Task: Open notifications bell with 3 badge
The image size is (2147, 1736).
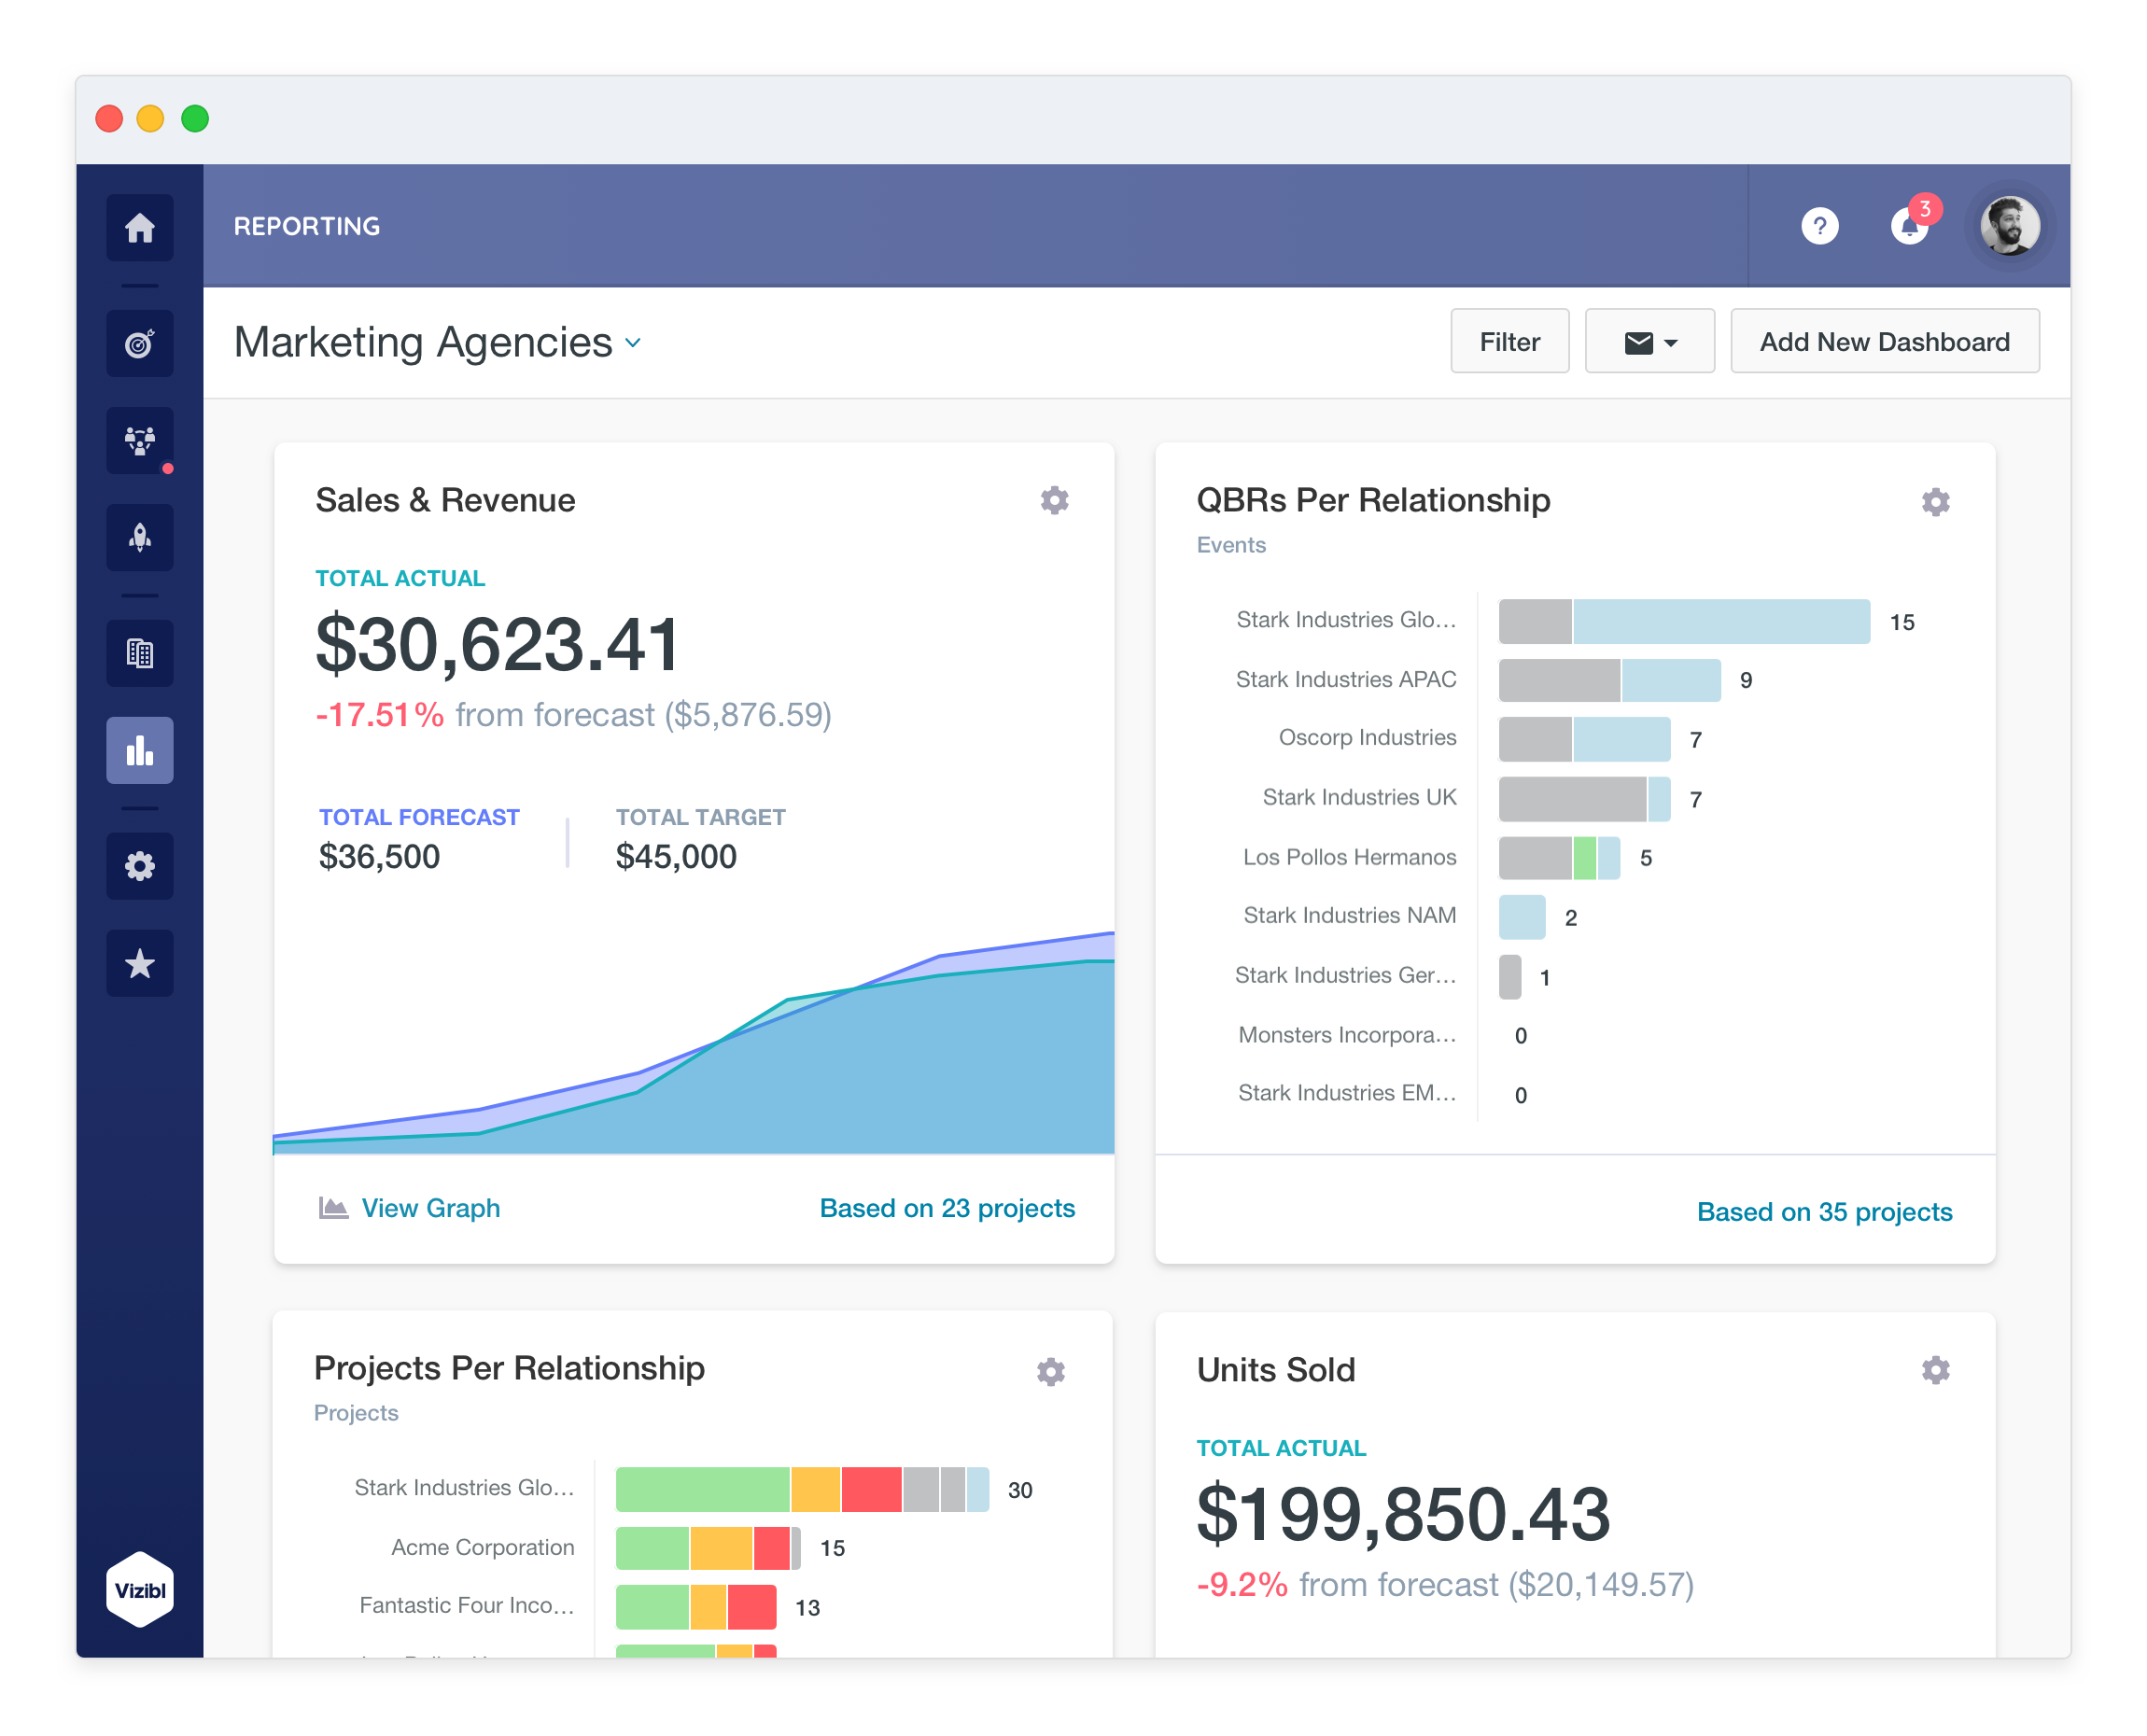Action: click(x=1909, y=226)
